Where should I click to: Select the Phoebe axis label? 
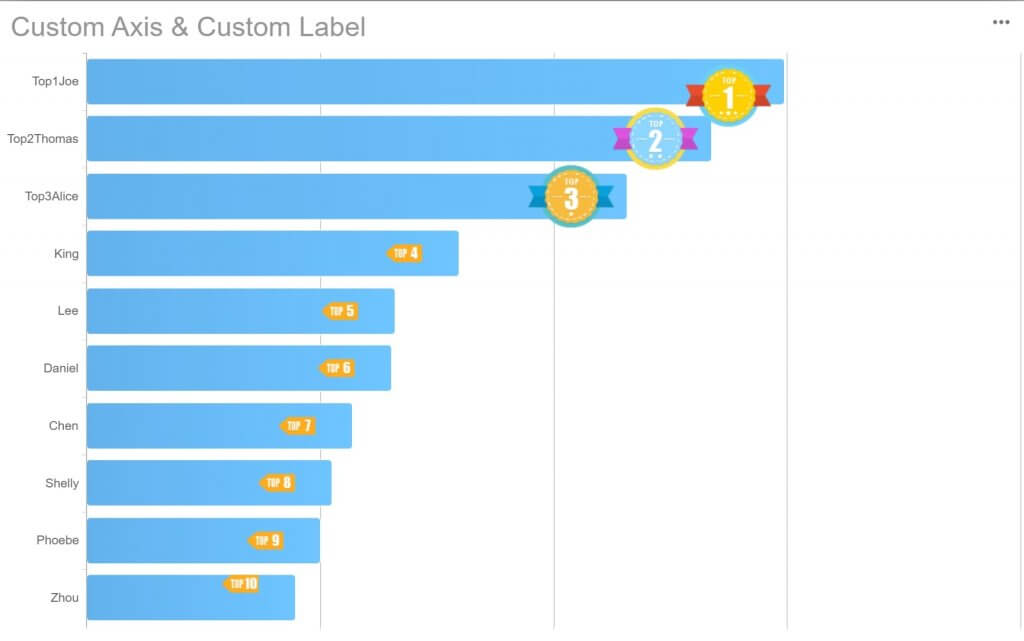point(57,540)
